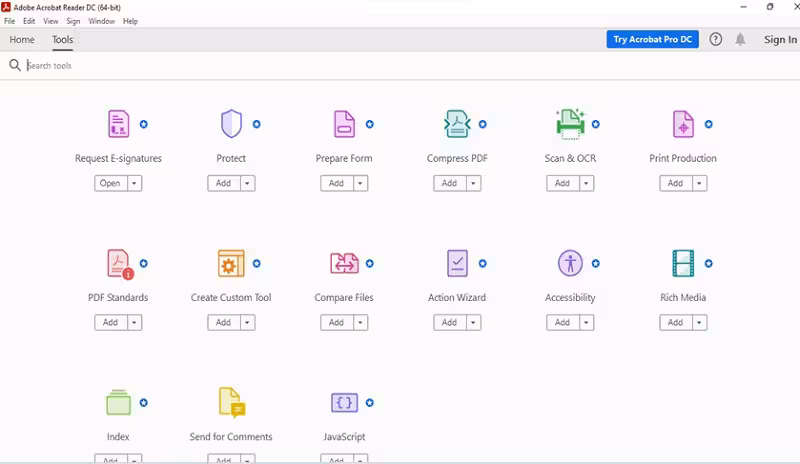This screenshot has width=800, height=464.
Task: Click the star badge beside Compress PDF
Action: [x=483, y=124]
